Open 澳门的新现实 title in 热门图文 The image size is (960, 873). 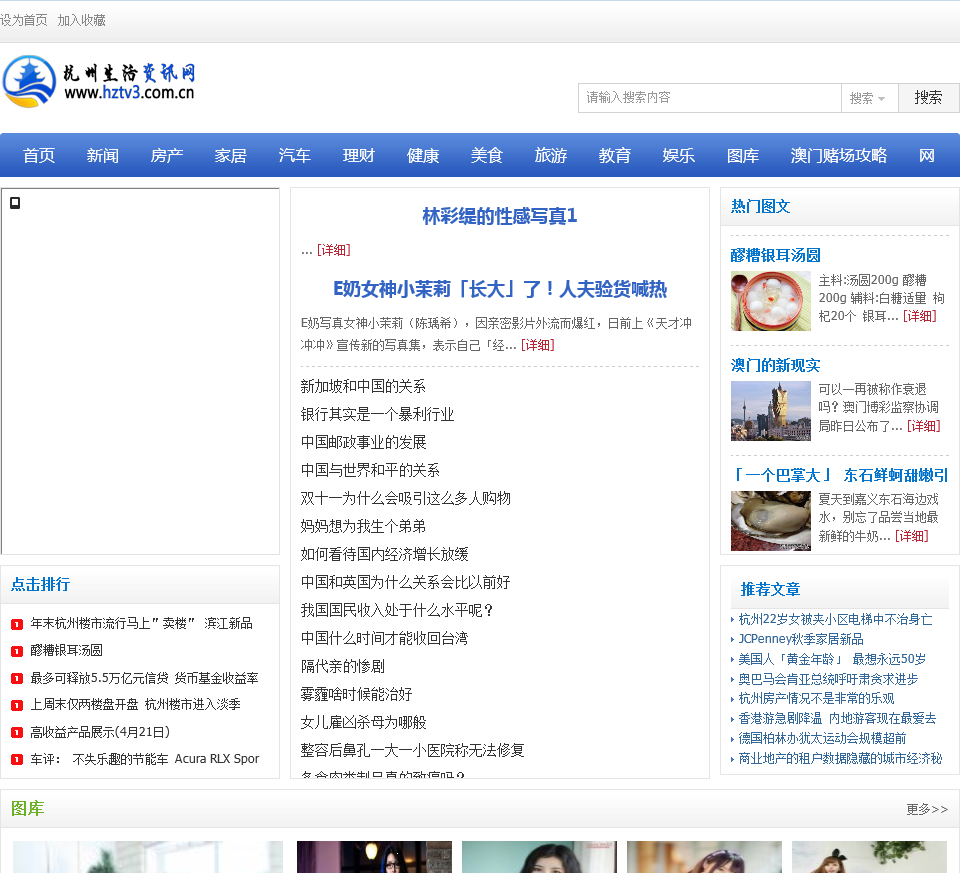coord(776,365)
